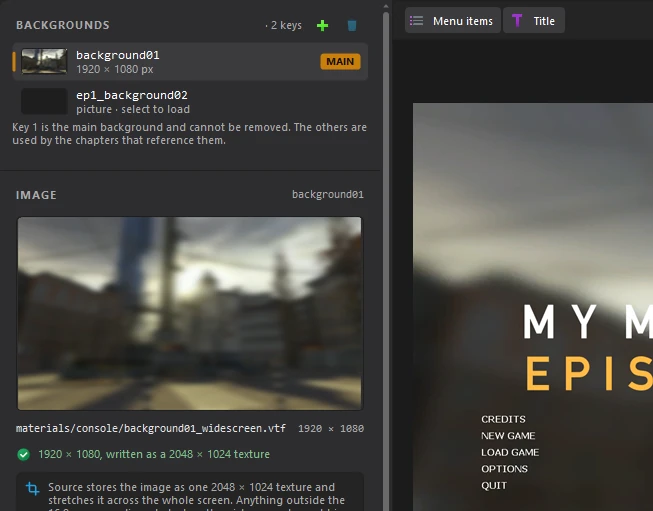Click the purple T icon beside Title
Image resolution: width=653 pixels, height=511 pixels.
click(517, 21)
